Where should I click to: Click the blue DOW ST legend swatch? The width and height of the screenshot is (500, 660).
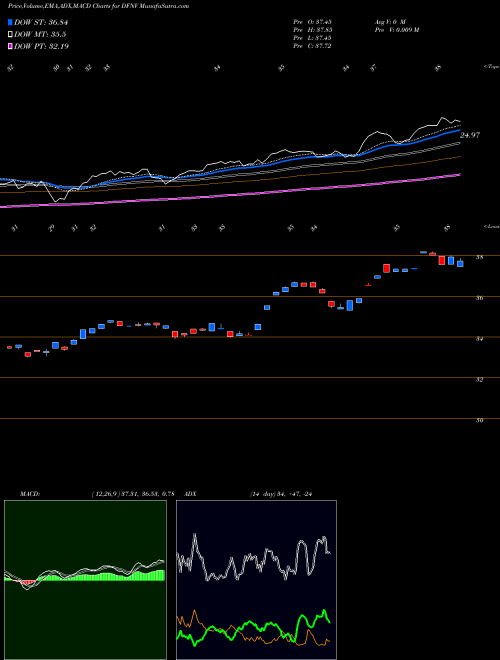click(10, 22)
